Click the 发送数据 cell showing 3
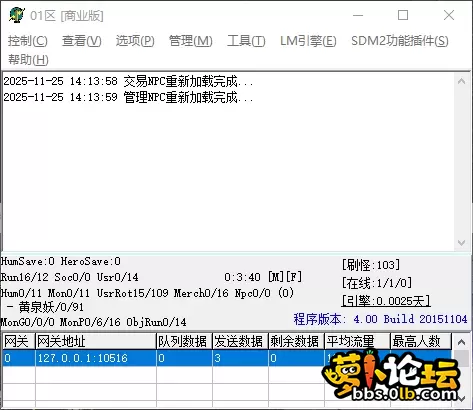The width and height of the screenshot is (473, 410). coord(240,358)
